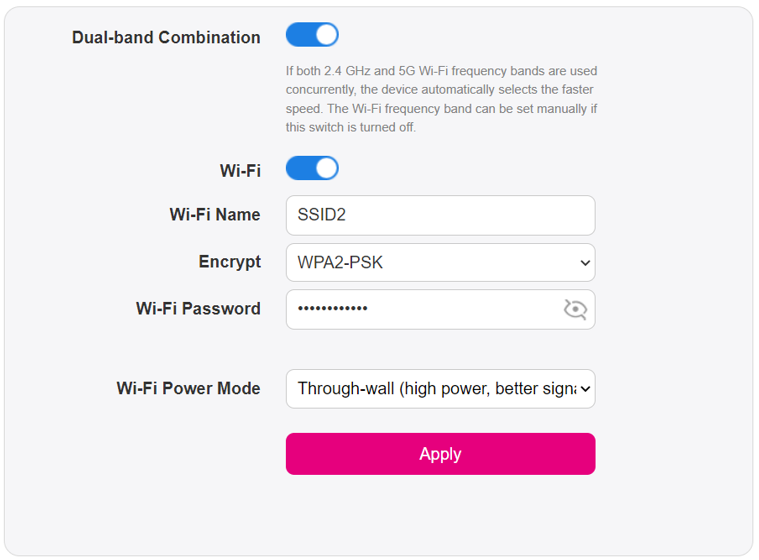Click the Wi-Fi Password label text
Screen dimensions: 759x560
pyautogui.click(x=198, y=308)
